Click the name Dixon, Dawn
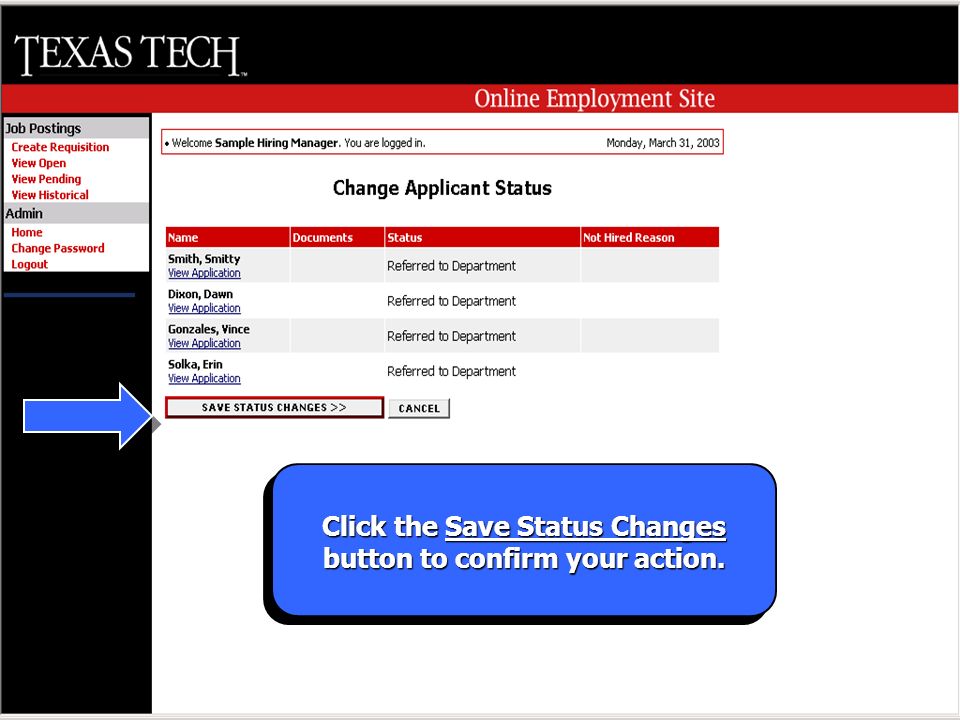The height and width of the screenshot is (720, 960). (200, 294)
